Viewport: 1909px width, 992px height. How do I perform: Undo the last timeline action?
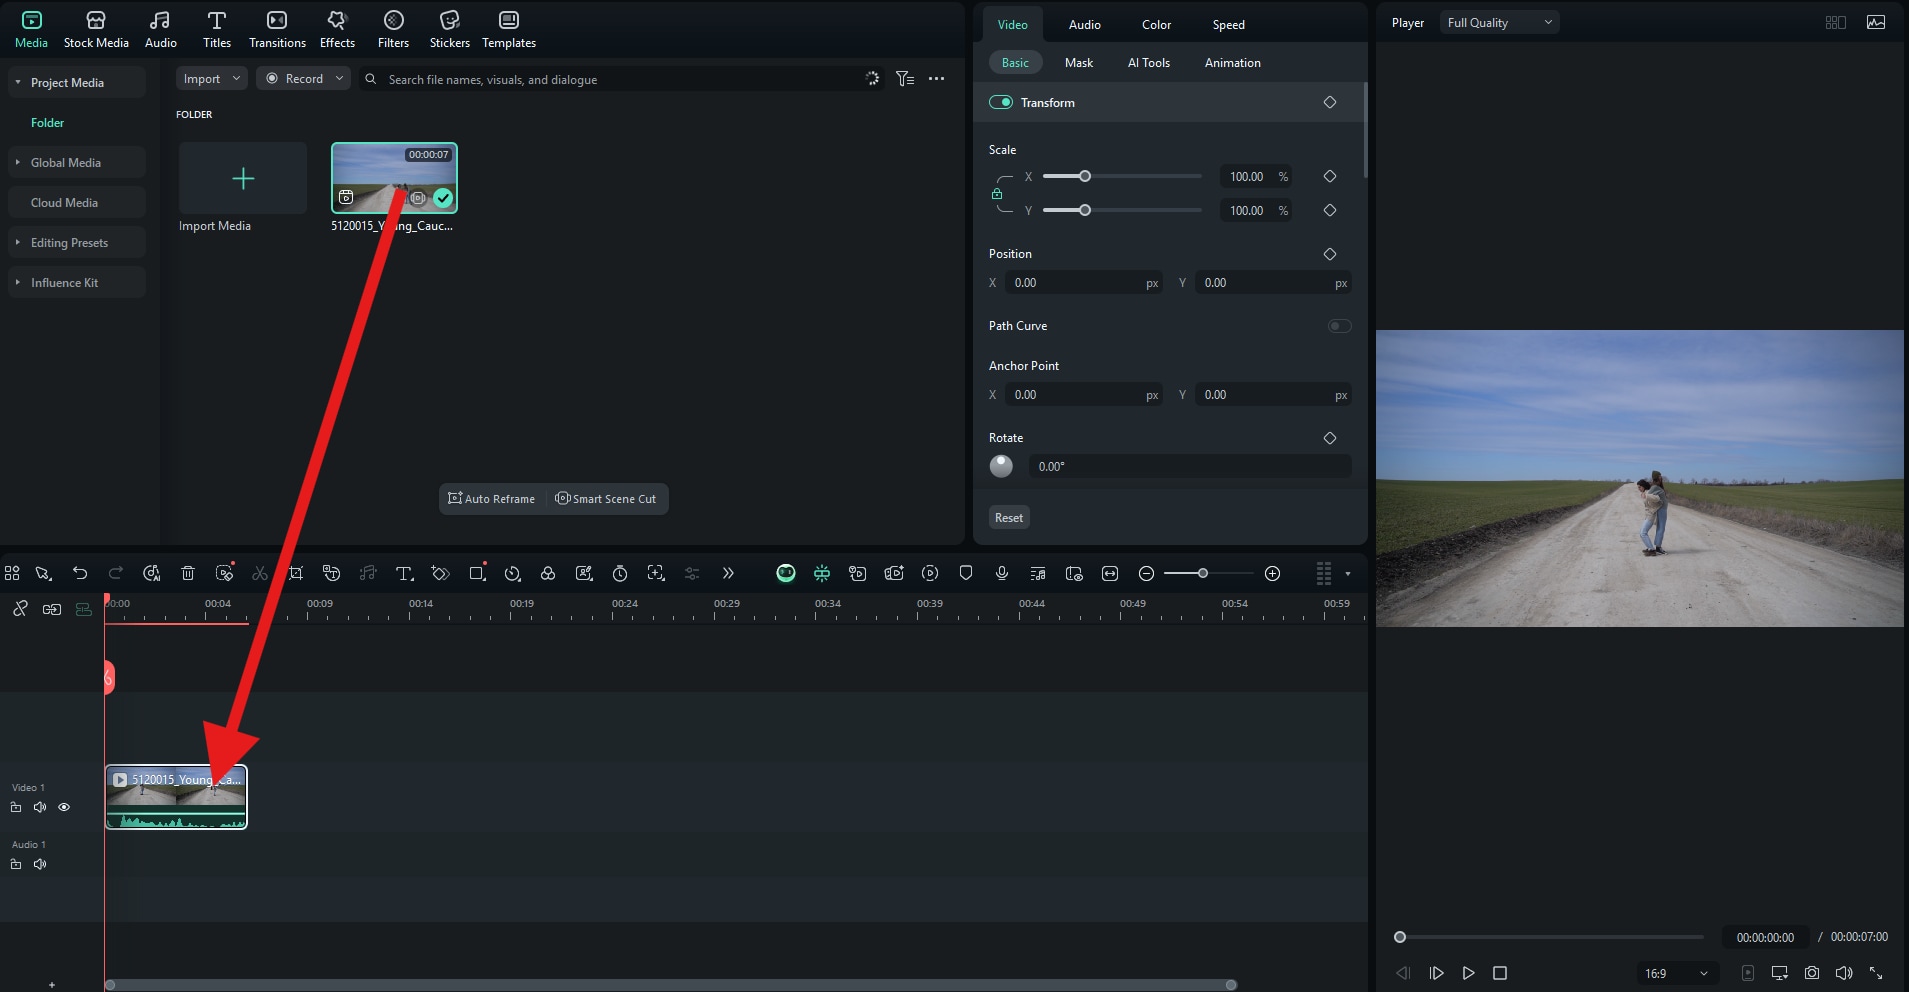click(80, 573)
